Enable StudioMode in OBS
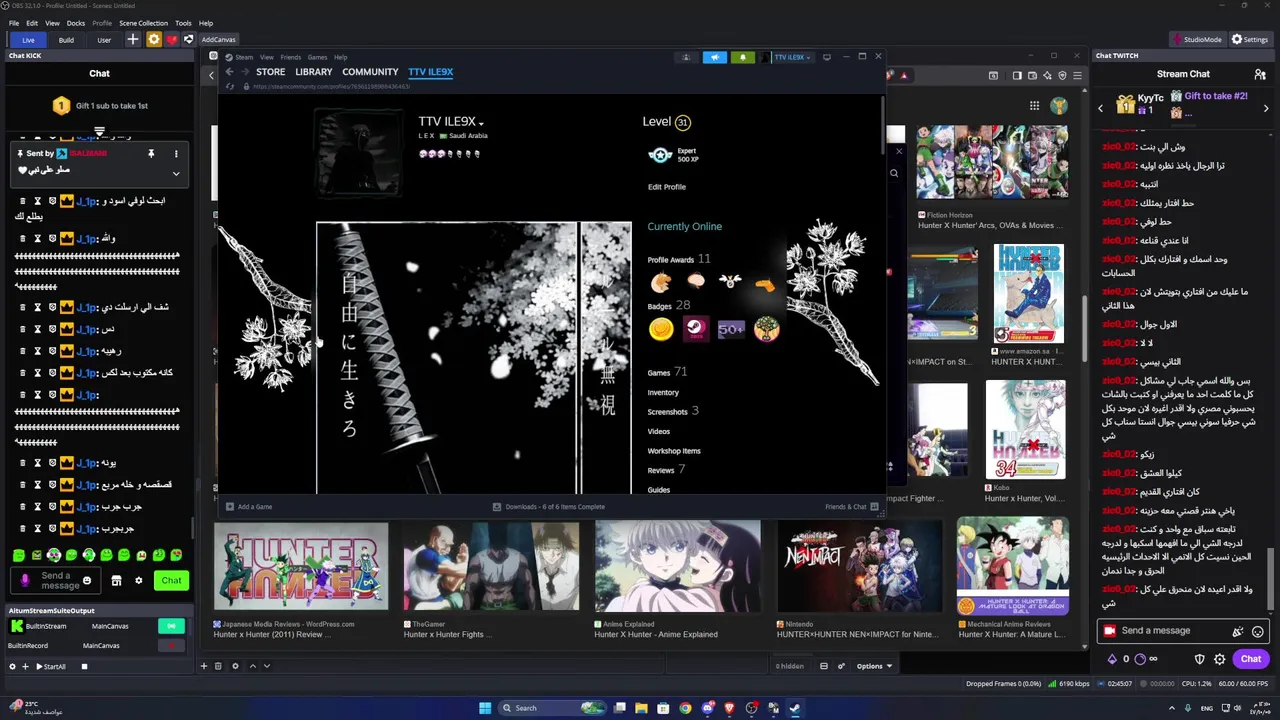Viewport: 1280px width, 720px height. point(1196,39)
